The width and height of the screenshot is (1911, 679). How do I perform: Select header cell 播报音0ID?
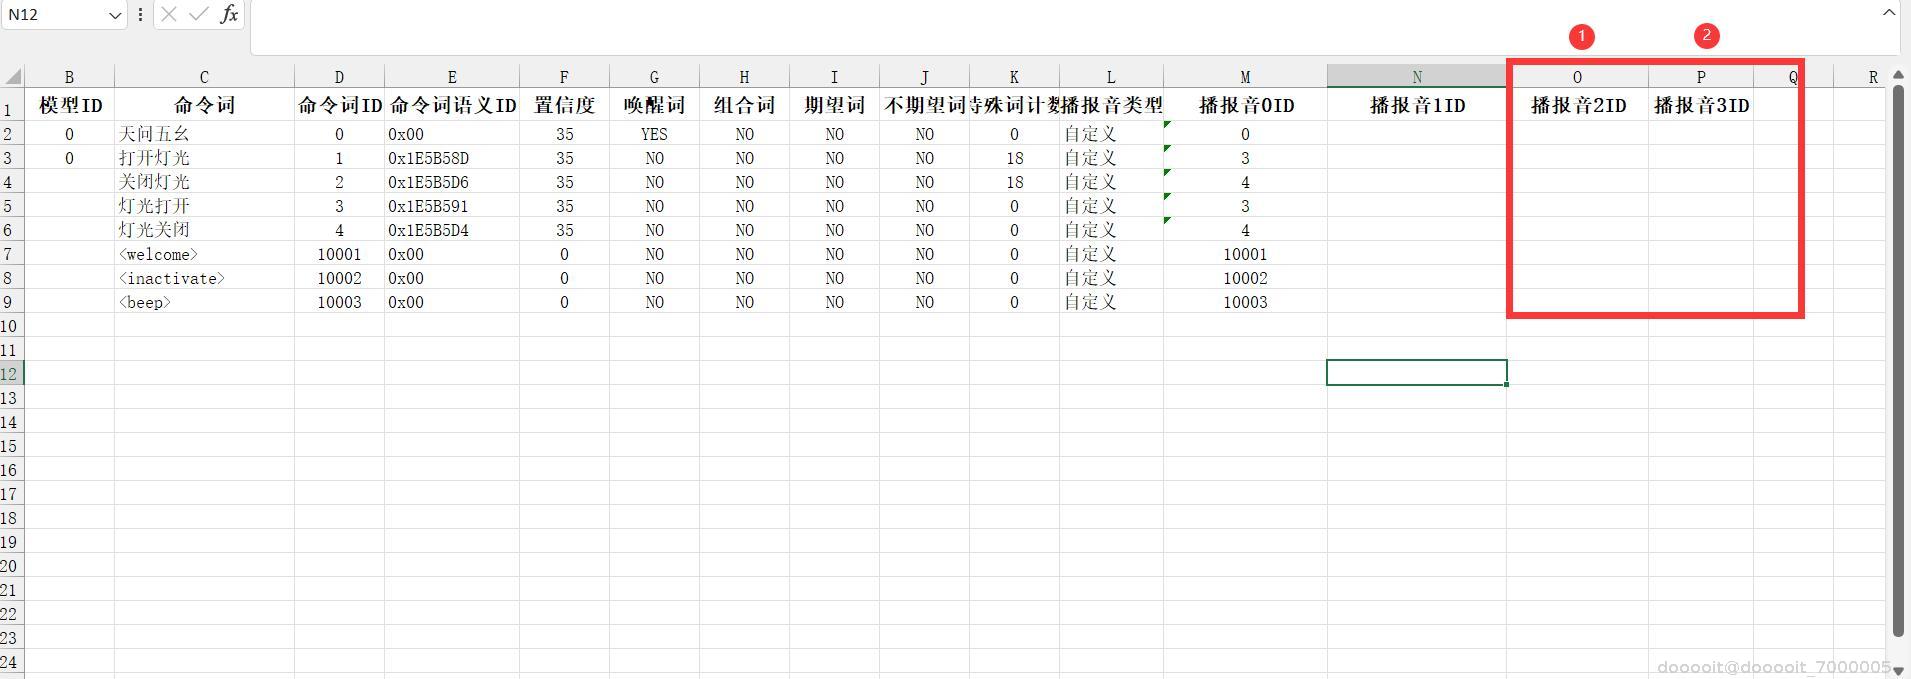[x=1245, y=105]
